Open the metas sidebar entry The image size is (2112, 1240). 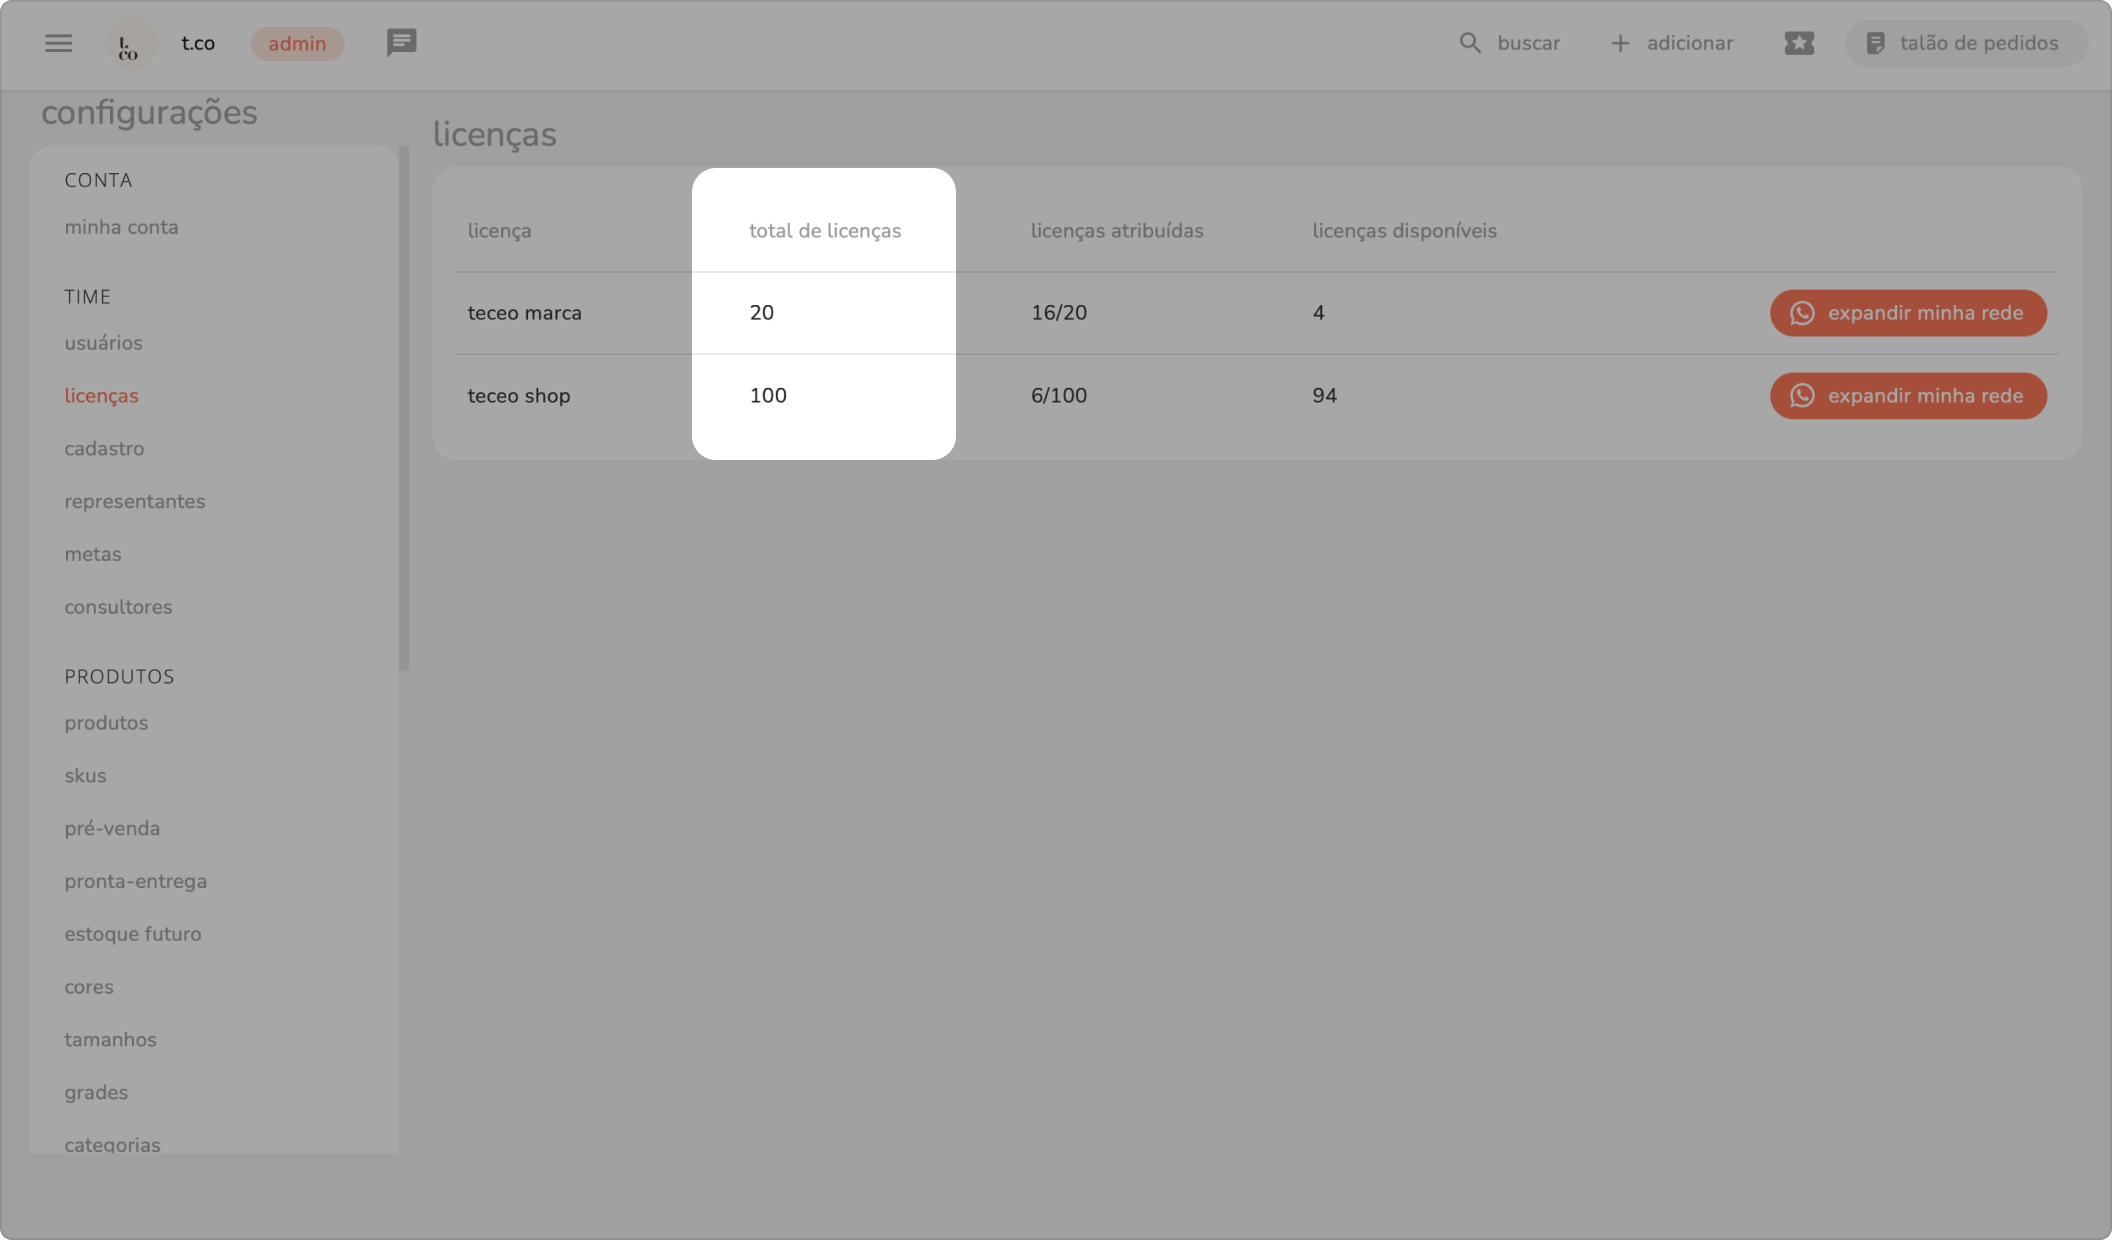(x=92, y=554)
